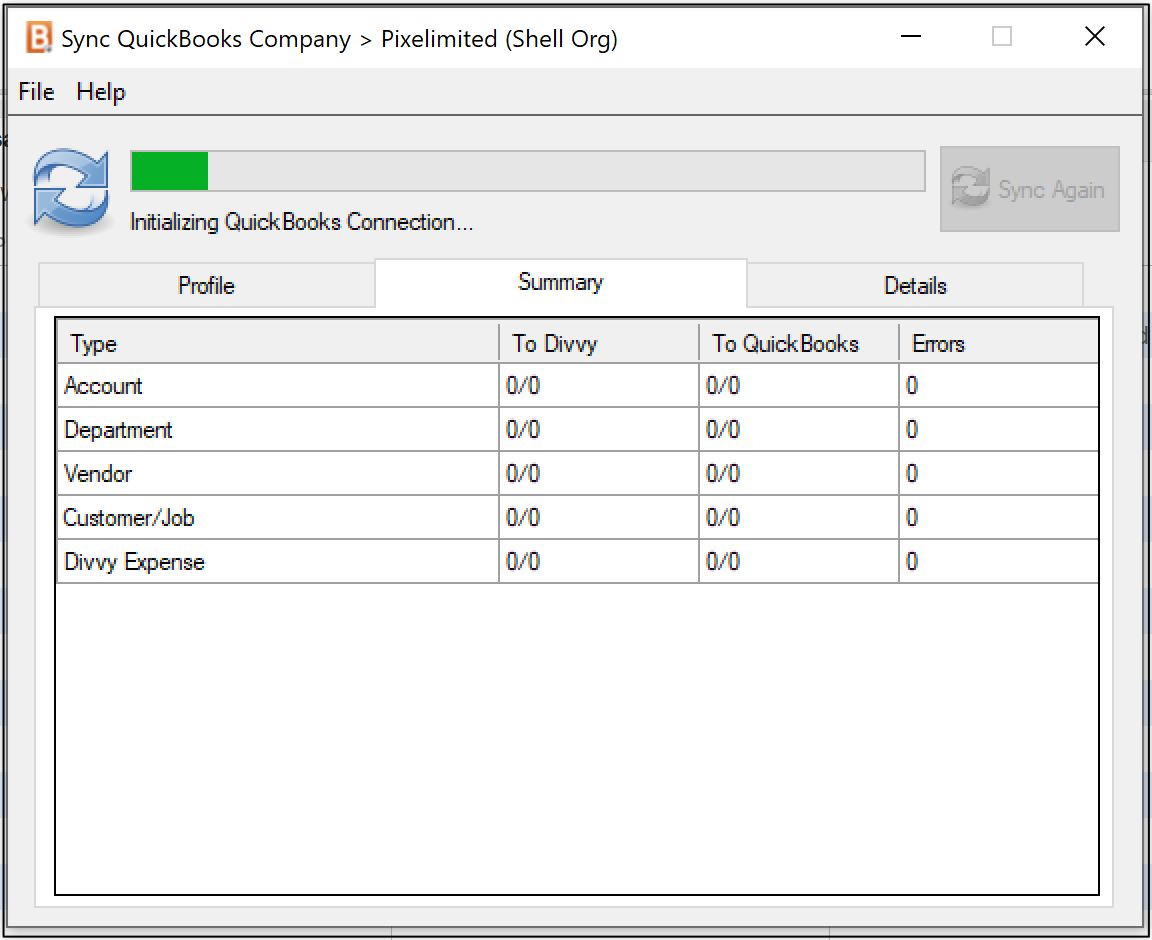Click the Errors column header
1152x940 pixels.
pyautogui.click(x=938, y=344)
